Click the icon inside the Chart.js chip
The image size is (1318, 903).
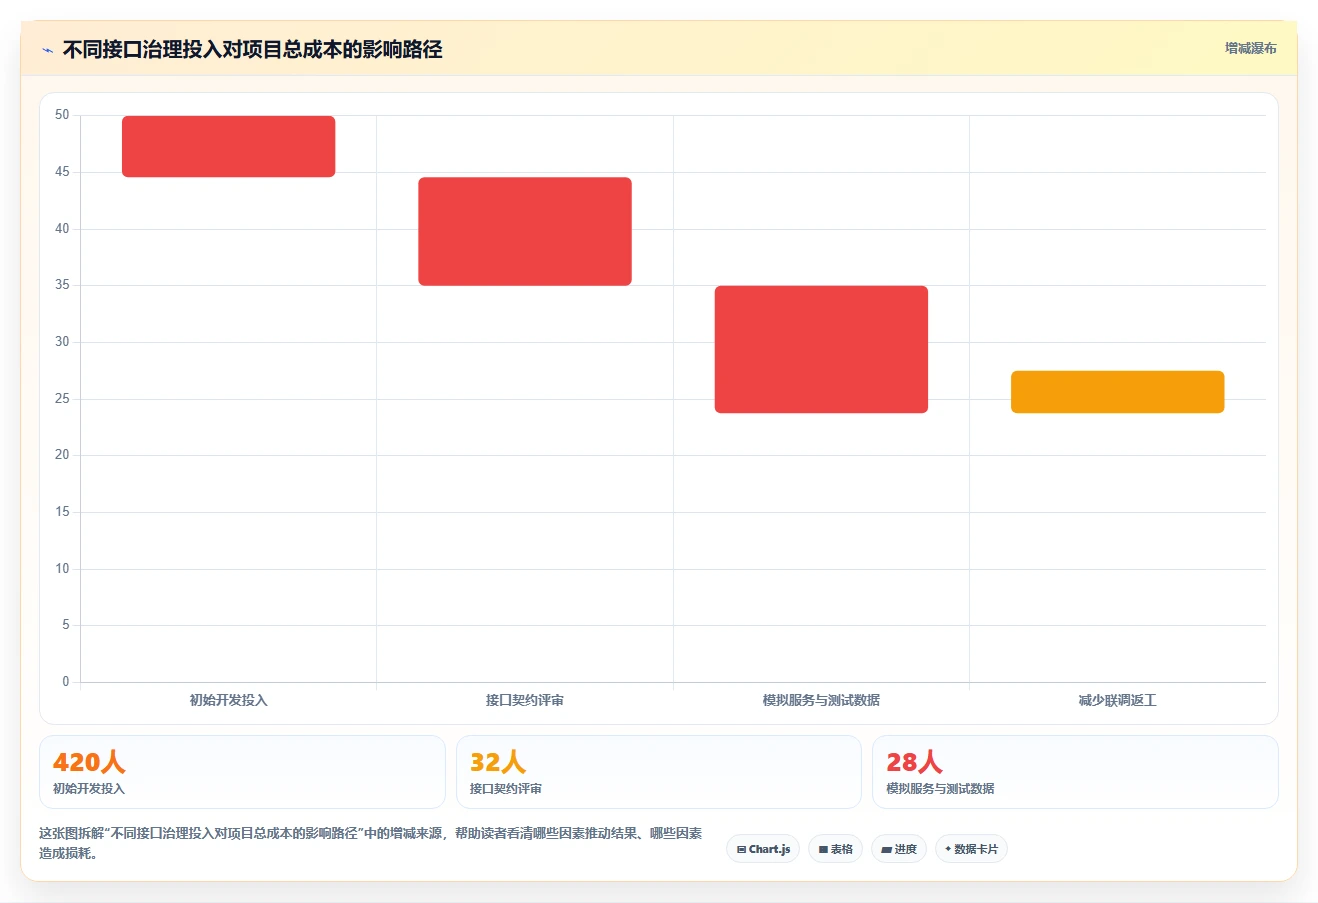(741, 849)
